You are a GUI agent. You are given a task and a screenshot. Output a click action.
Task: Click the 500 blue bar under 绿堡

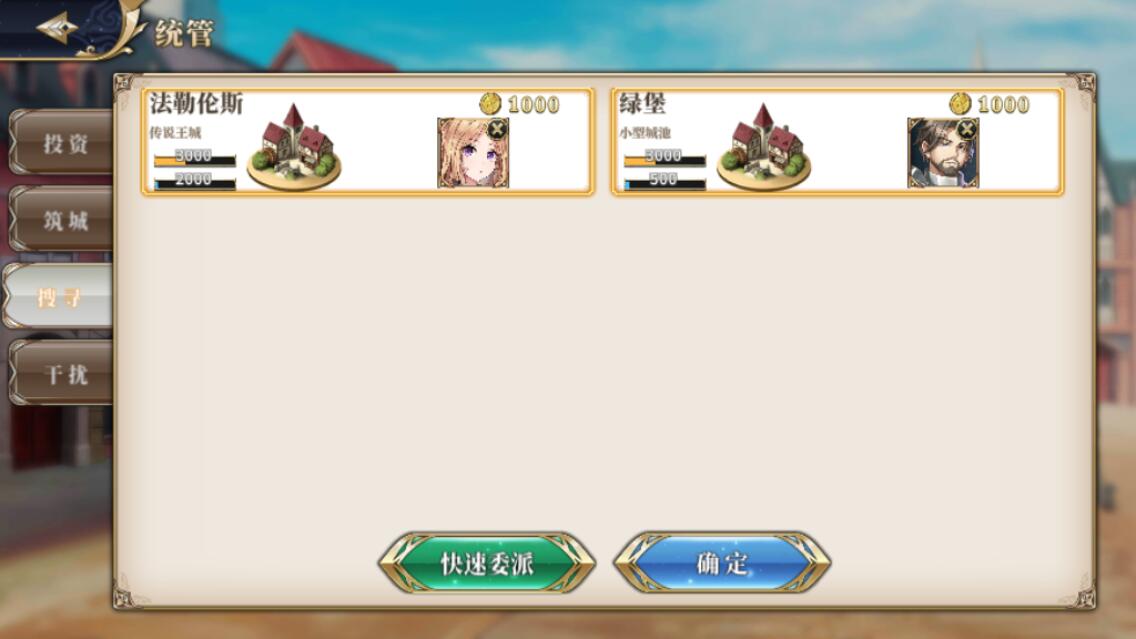[664, 181]
